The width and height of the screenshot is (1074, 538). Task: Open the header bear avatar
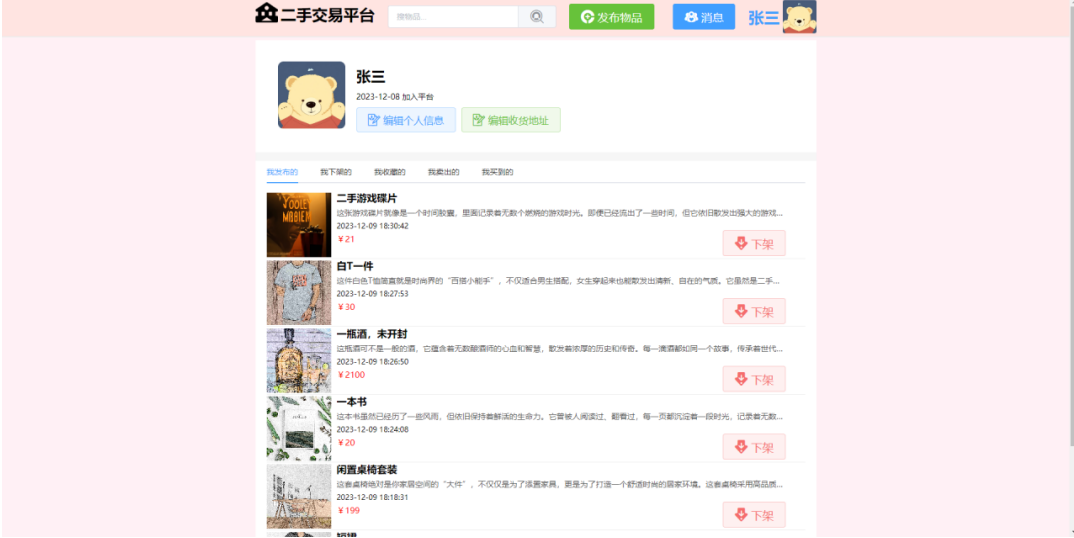click(x=799, y=16)
